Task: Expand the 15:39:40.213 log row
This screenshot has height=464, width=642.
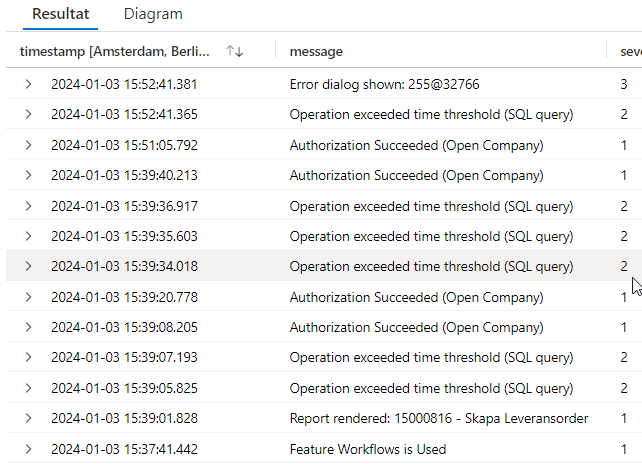Action: (28, 175)
